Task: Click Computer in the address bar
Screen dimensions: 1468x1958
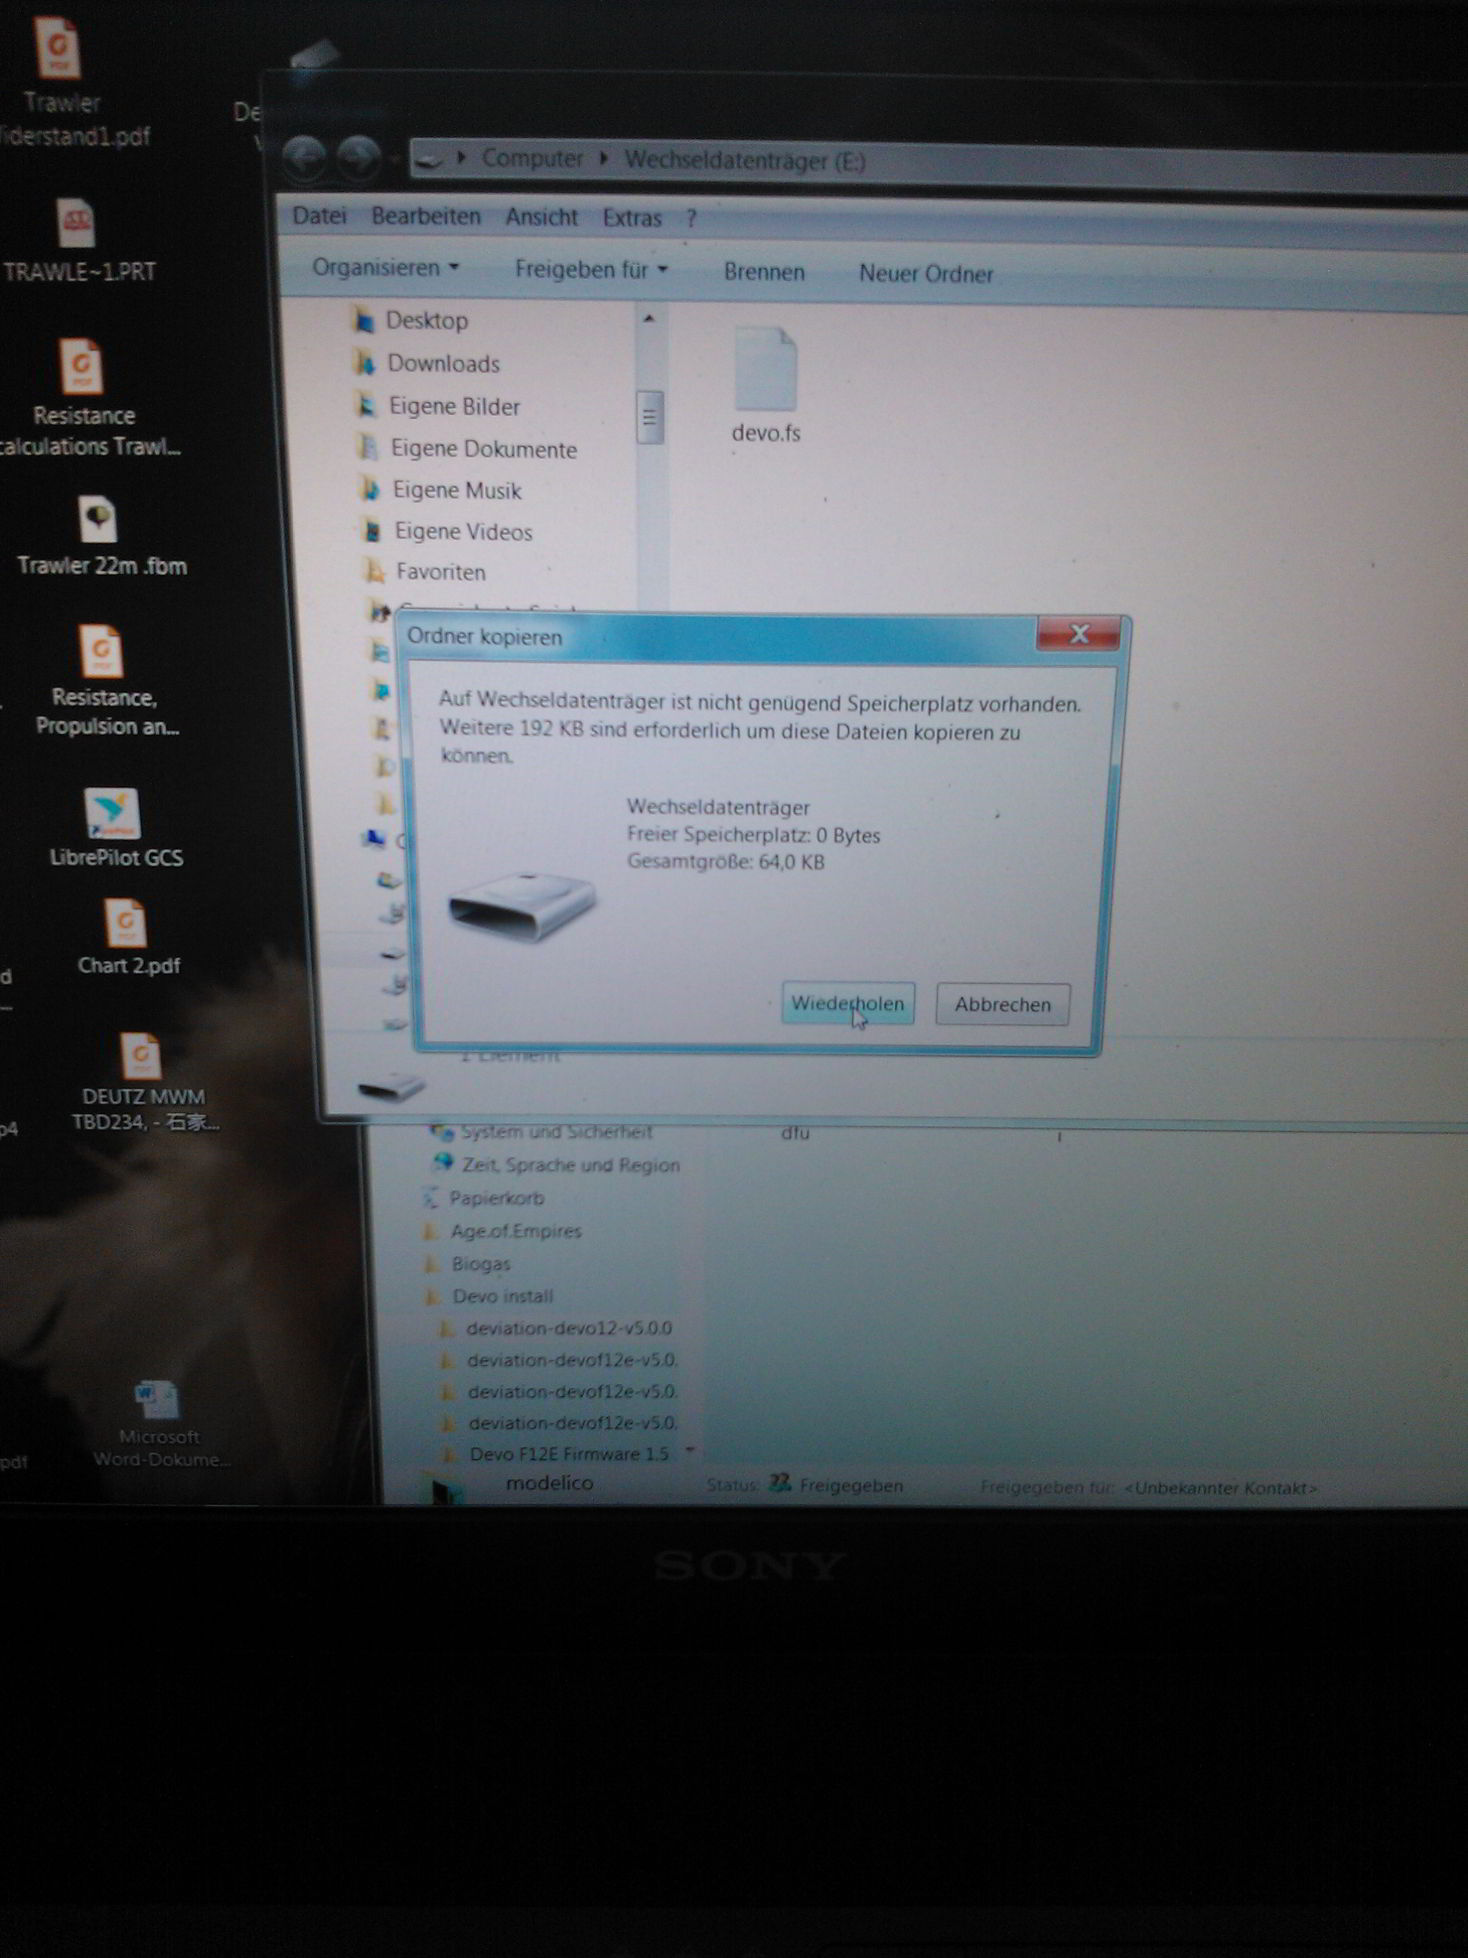Action: tap(532, 159)
